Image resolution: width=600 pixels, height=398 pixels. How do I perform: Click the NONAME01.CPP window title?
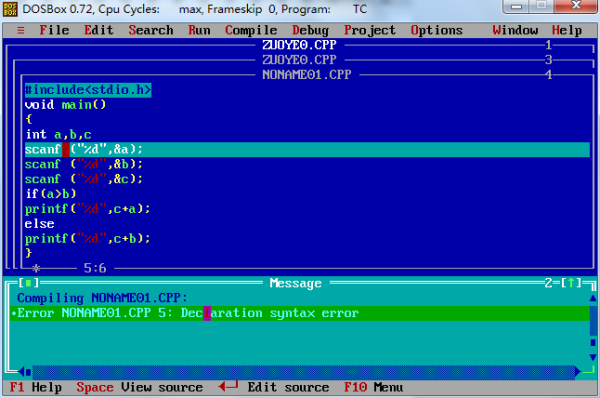(307, 75)
